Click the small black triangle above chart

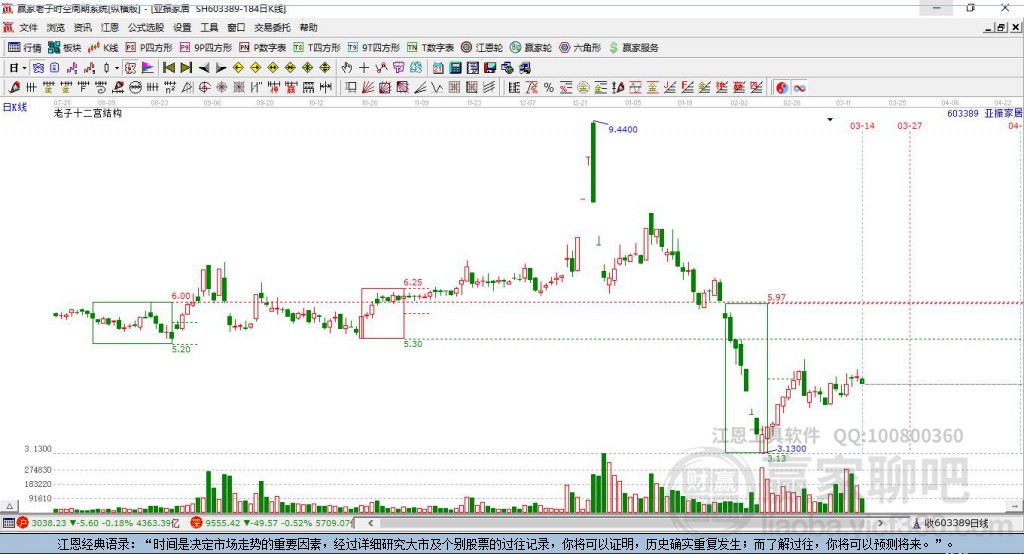point(830,120)
